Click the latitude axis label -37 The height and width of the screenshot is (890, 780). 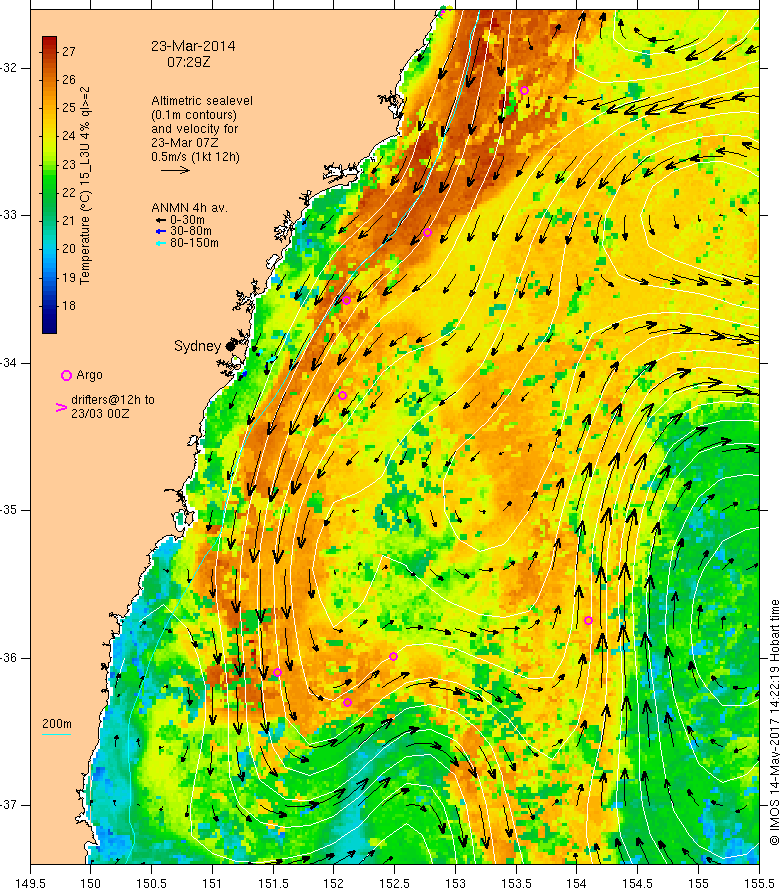[10, 805]
